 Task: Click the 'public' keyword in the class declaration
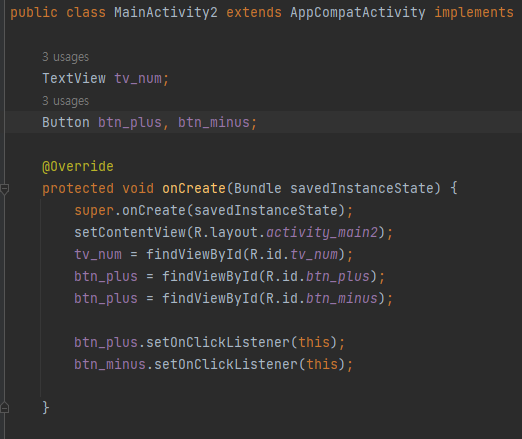34,13
